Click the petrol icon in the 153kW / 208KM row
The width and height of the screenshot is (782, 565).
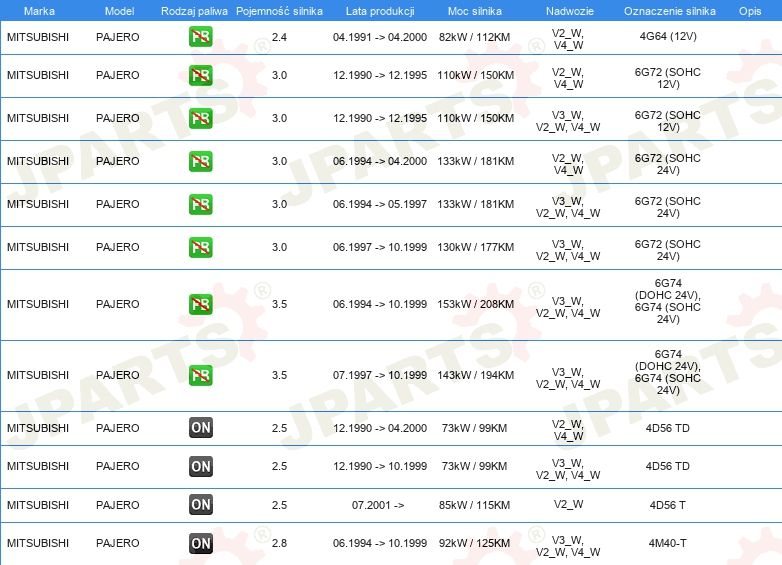coord(200,304)
